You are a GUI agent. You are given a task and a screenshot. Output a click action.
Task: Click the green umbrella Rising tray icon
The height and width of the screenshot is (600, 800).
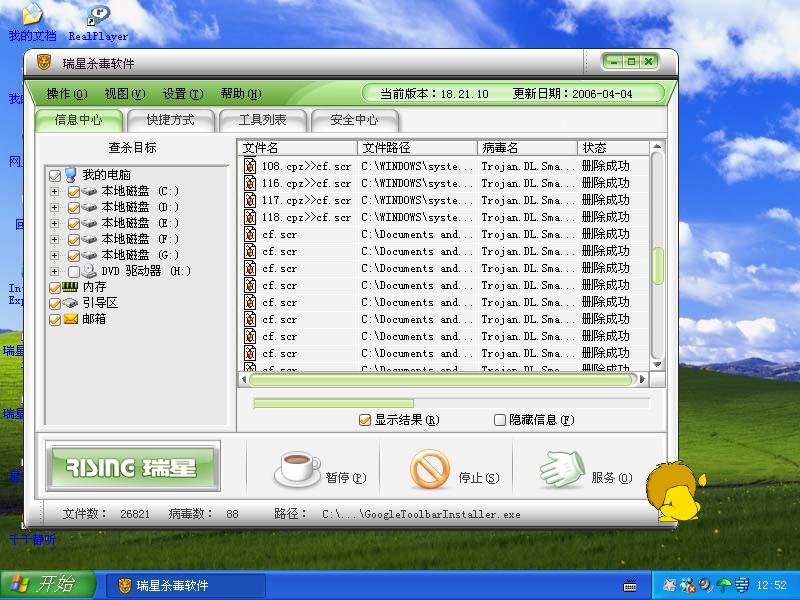click(x=723, y=585)
